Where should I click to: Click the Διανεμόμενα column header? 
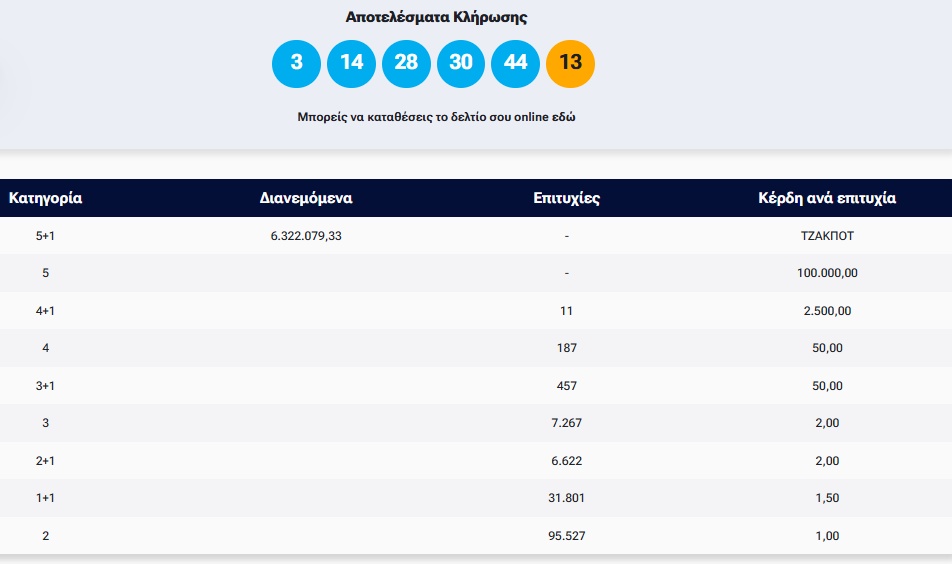306,198
